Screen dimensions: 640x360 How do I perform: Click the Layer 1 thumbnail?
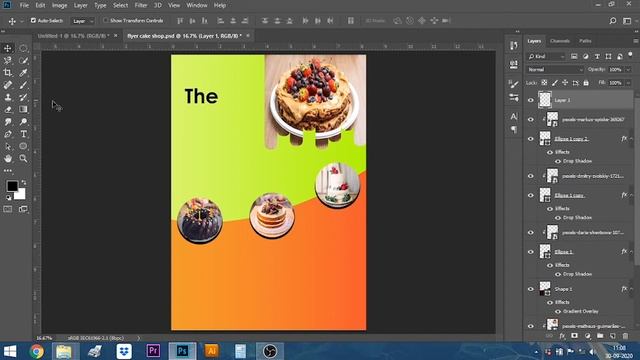pos(545,100)
